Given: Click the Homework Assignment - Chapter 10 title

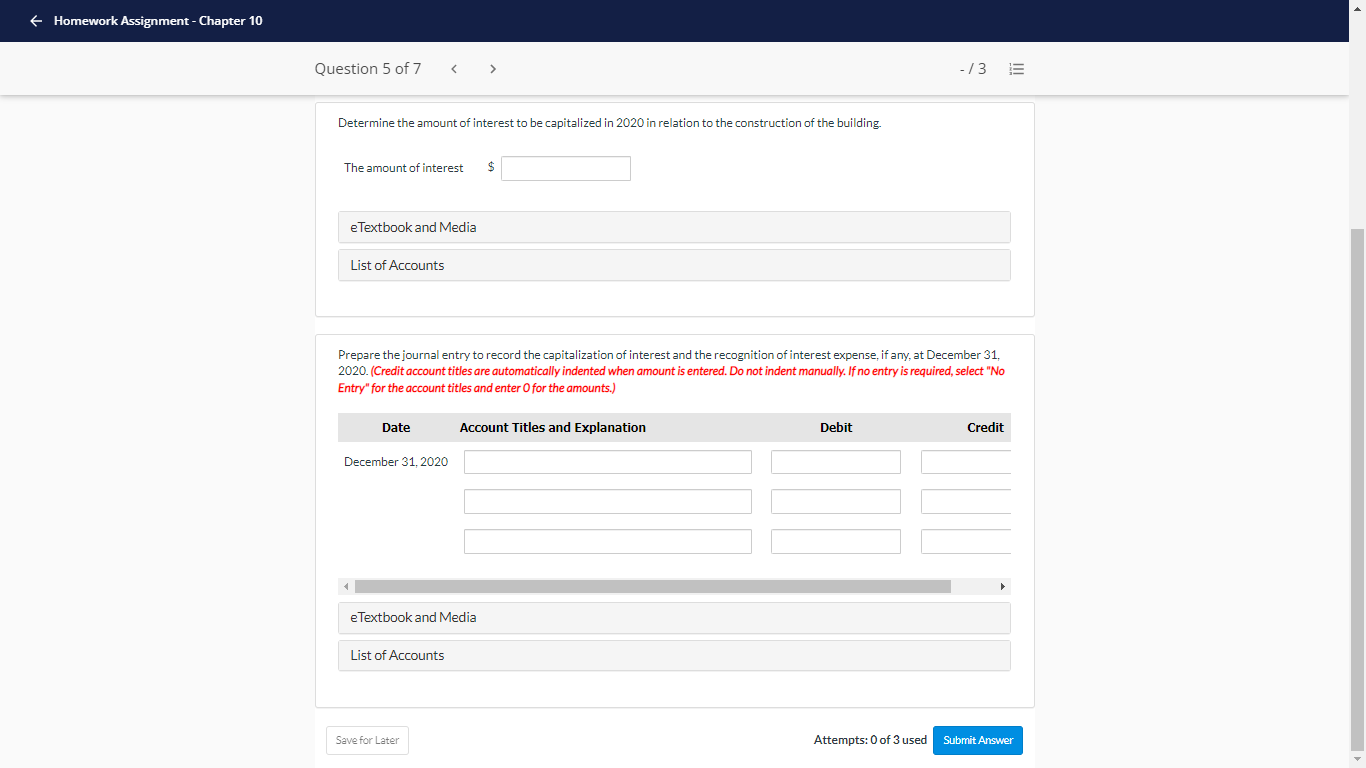Looking at the screenshot, I should point(160,20).
